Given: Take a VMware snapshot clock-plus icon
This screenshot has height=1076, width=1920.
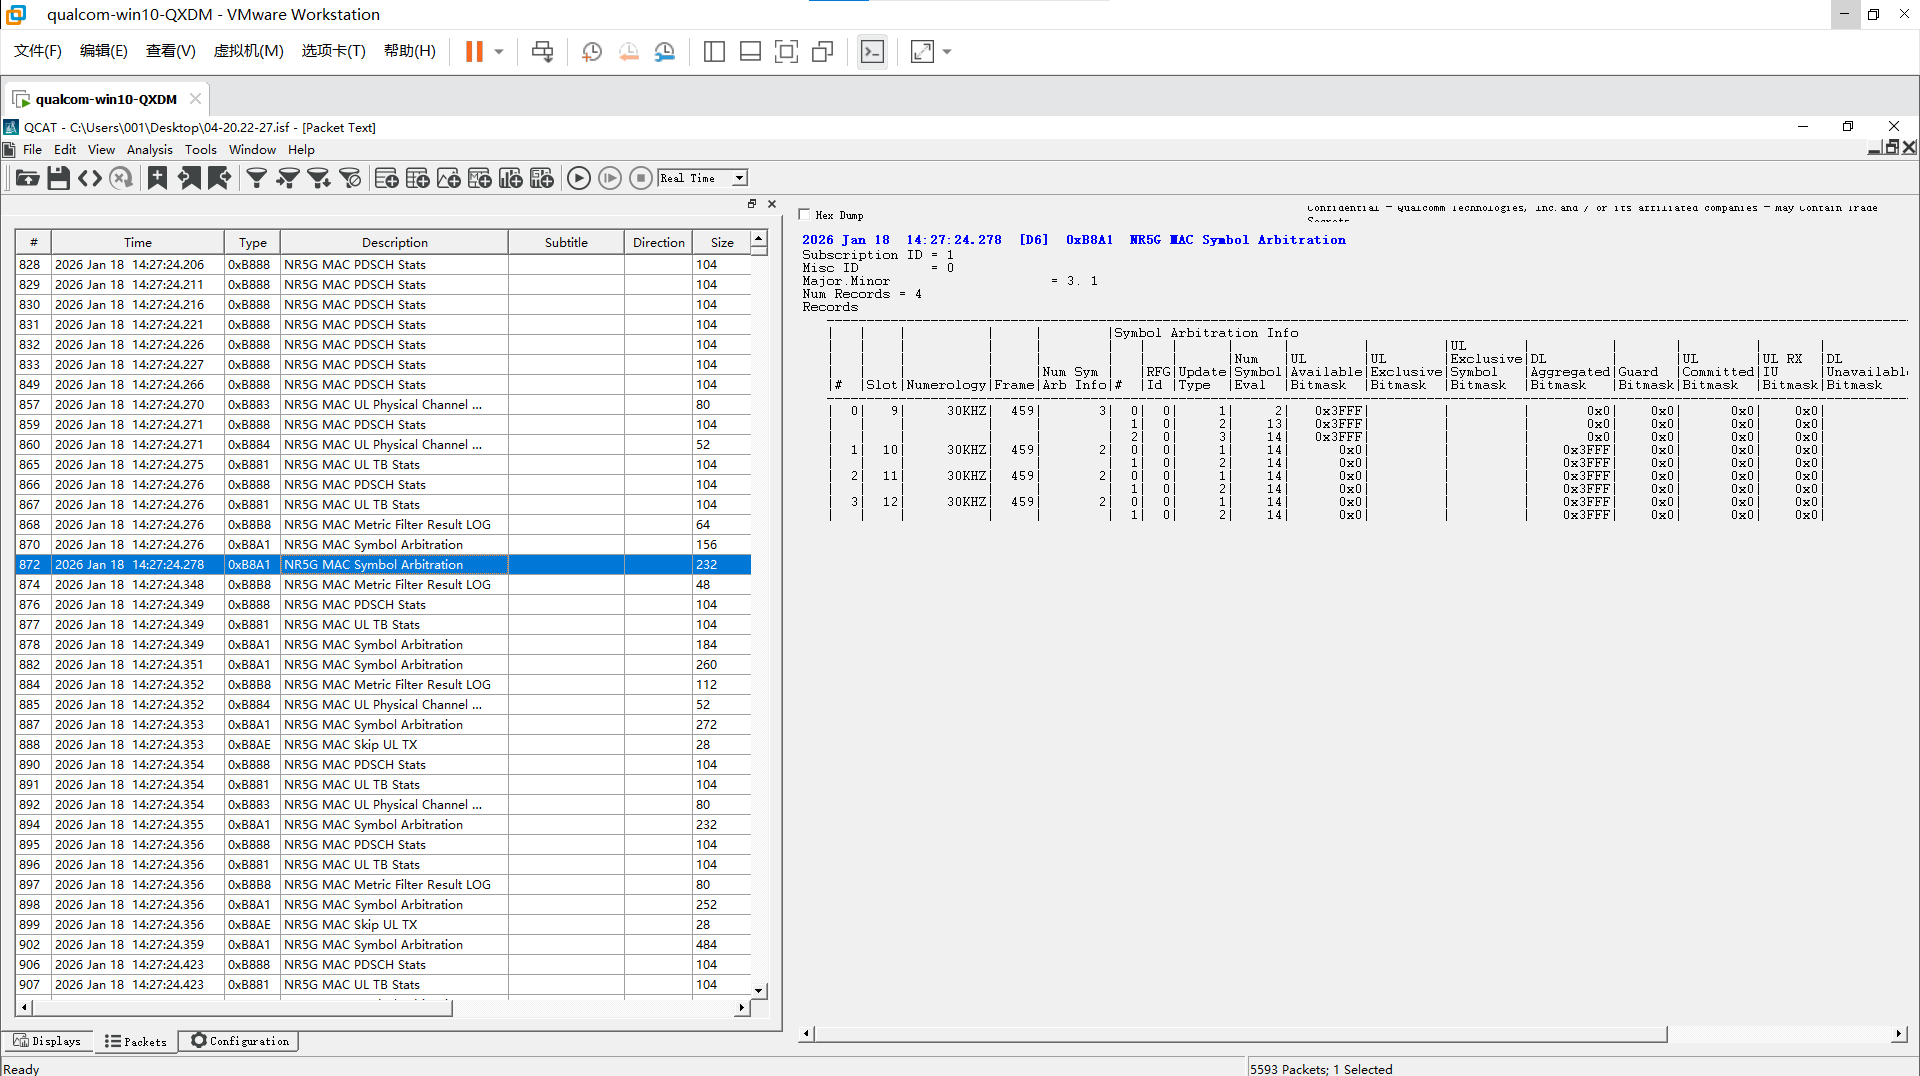Looking at the screenshot, I should (x=592, y=52).
